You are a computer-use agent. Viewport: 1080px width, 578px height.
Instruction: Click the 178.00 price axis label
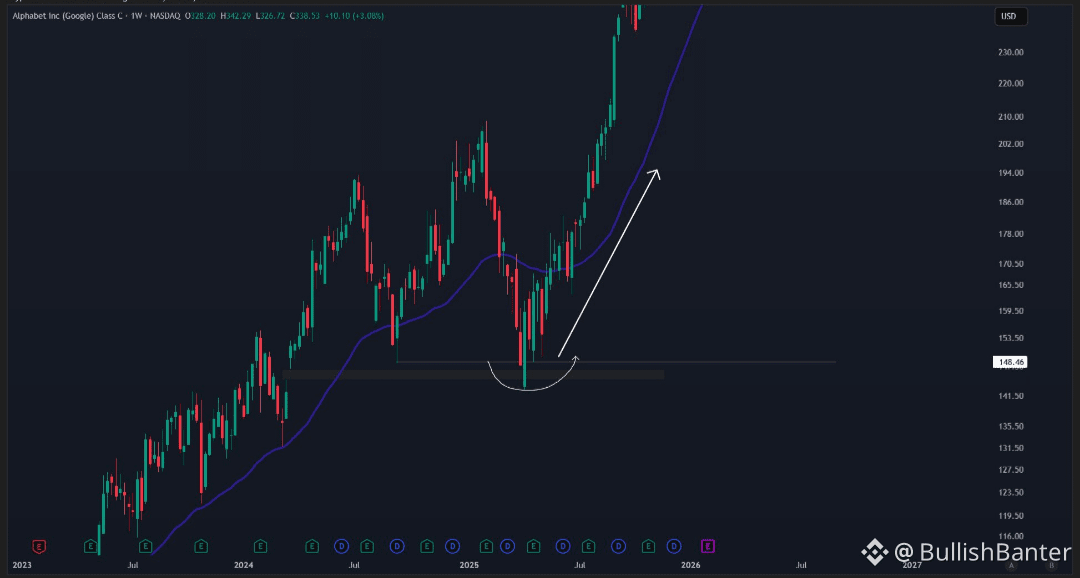pyautogui.click(x=1010, y=234)
